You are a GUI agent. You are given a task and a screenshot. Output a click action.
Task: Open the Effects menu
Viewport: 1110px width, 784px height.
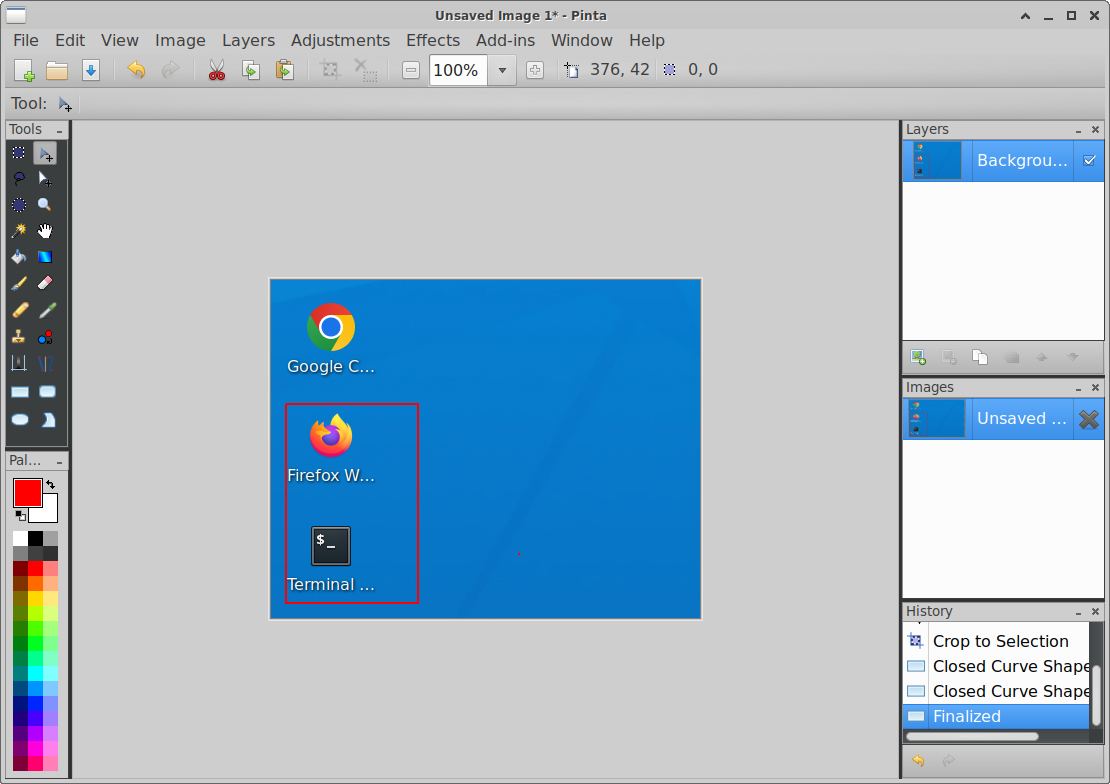(x=433, y=40)
